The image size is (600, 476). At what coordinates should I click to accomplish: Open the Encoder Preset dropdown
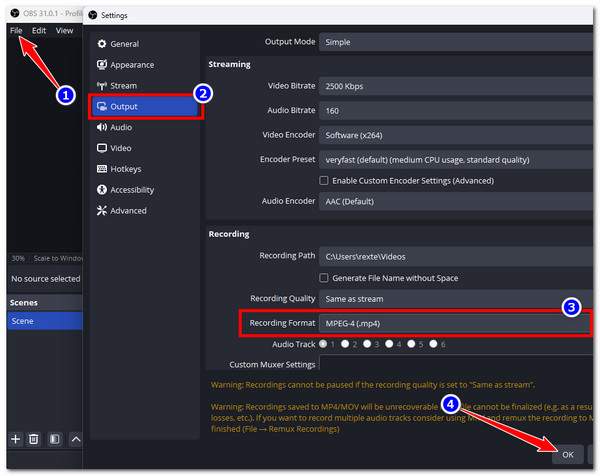pos(456,160)
